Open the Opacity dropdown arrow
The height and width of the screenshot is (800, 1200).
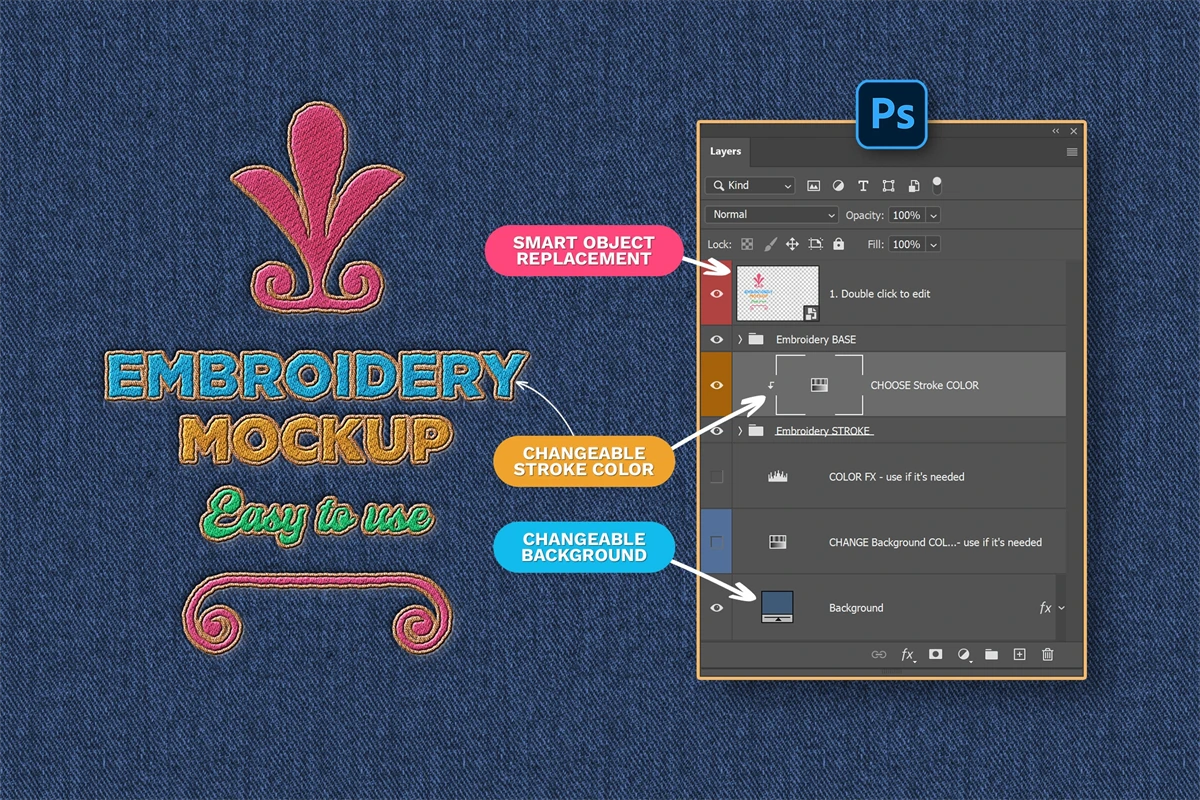coord(933,215)
